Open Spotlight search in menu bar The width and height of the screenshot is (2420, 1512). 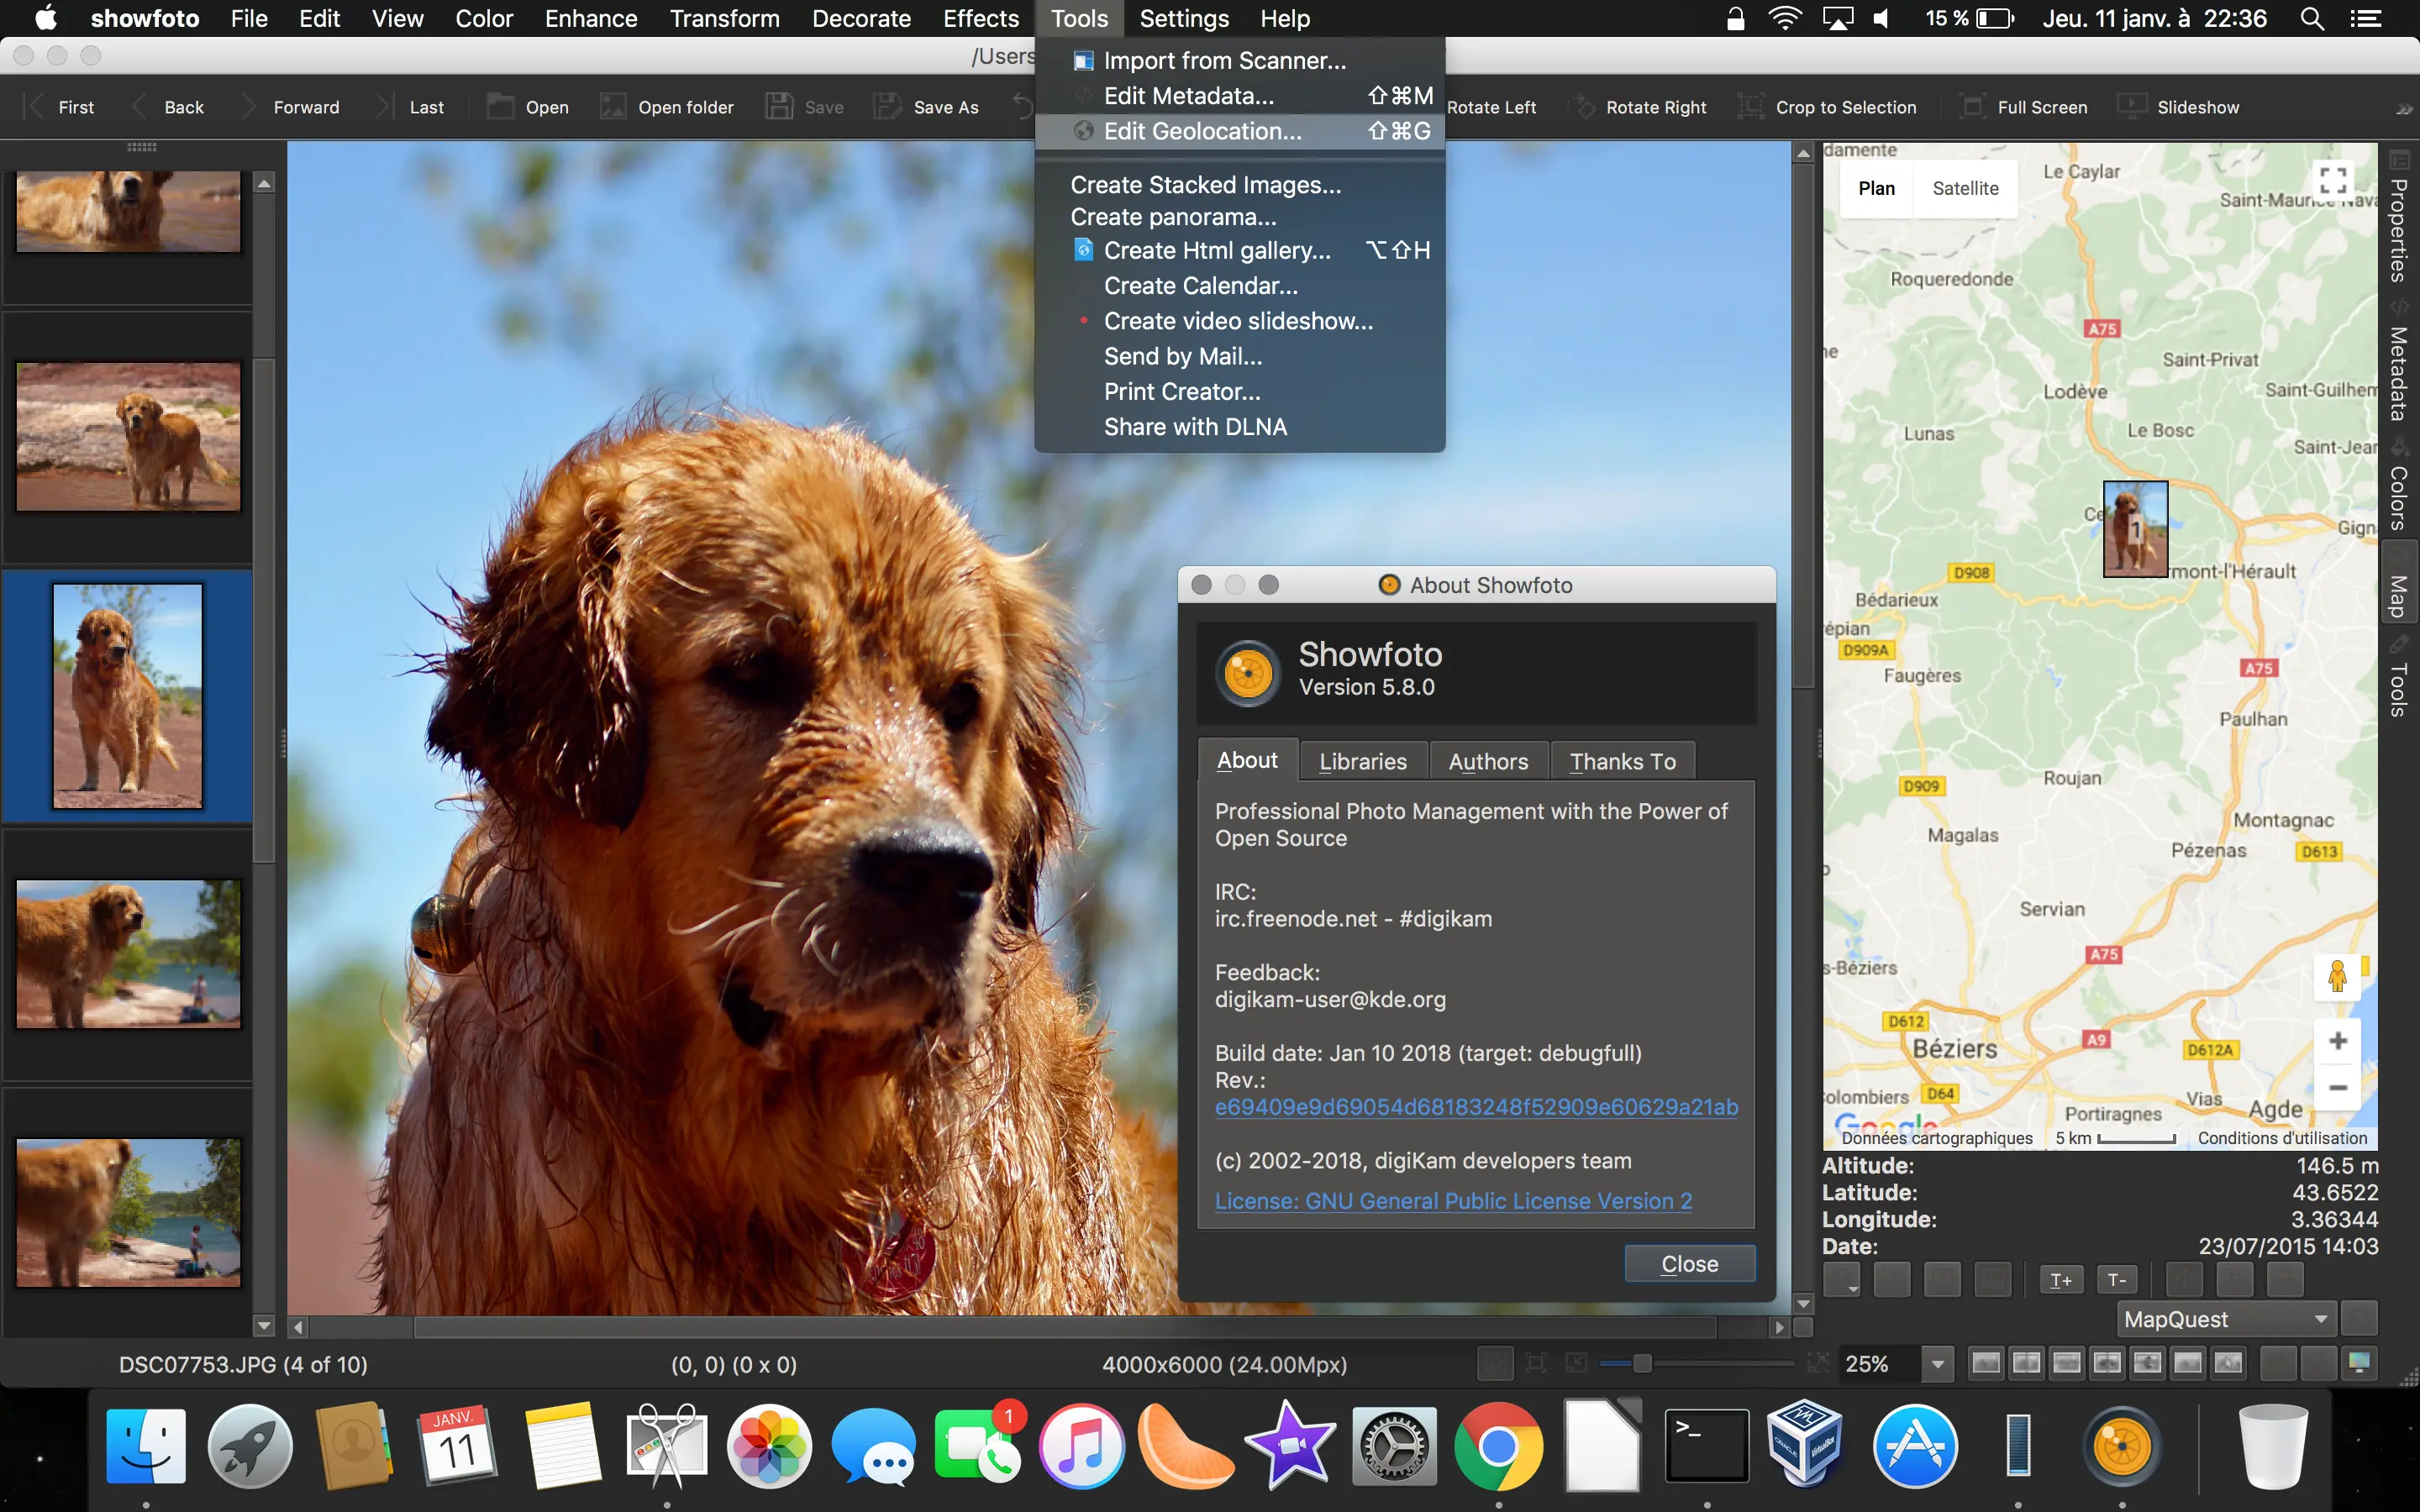pyautogui.click(x=2311, y=18)
